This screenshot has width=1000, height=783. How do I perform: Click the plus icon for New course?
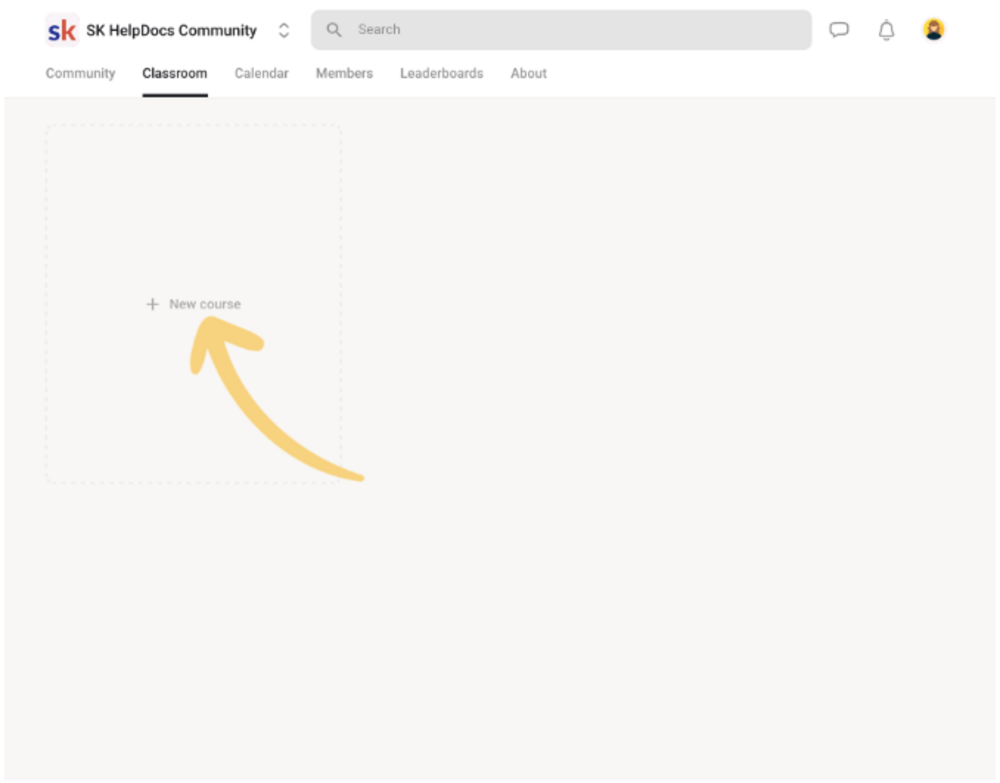coord(152,304)
